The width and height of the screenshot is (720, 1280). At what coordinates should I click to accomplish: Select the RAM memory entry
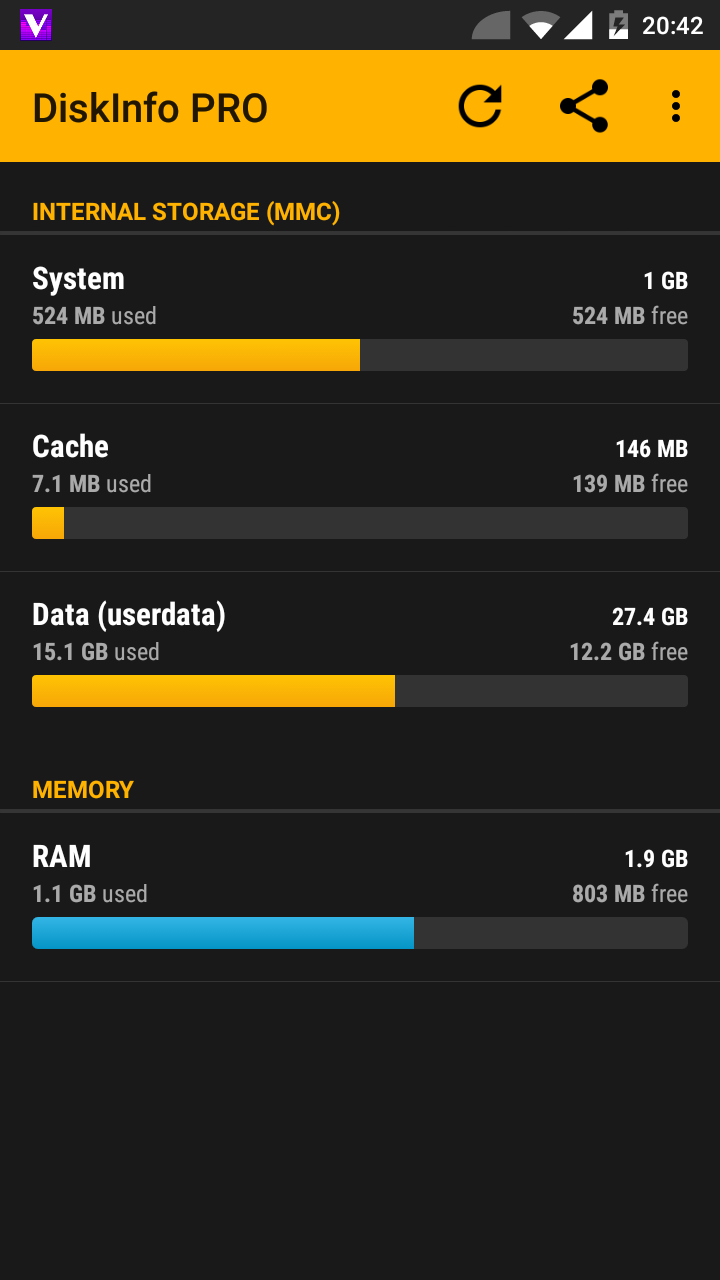pos(360,875)
